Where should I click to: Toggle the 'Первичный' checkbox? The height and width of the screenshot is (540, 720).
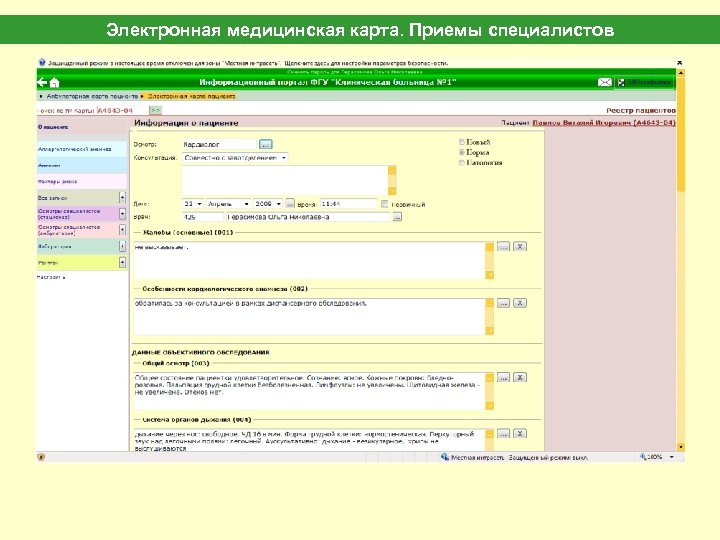point(384,204)
